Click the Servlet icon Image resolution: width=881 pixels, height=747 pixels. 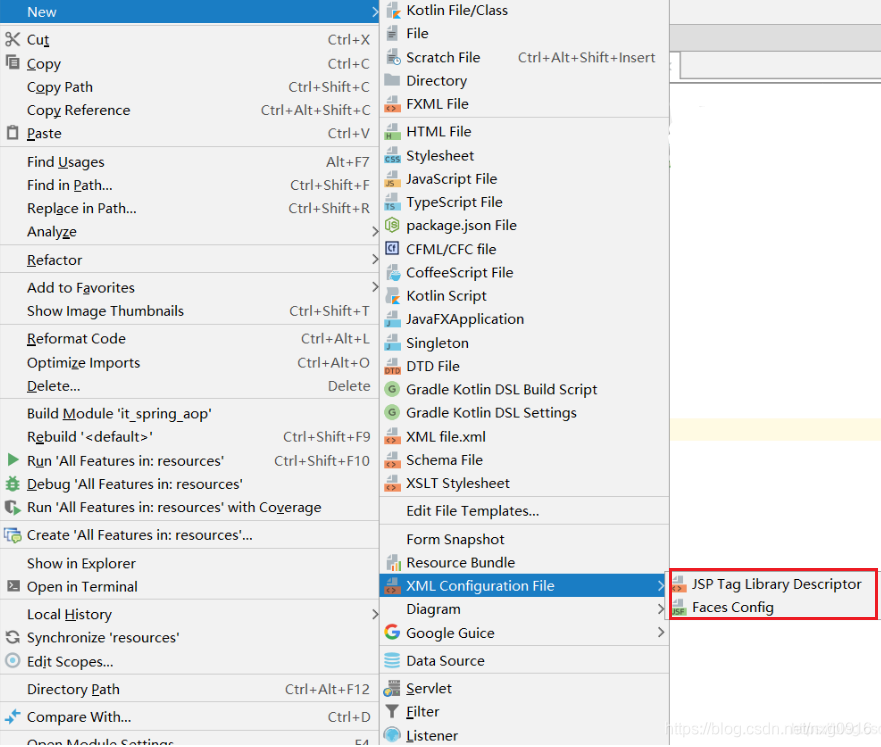tap(392, 689)
